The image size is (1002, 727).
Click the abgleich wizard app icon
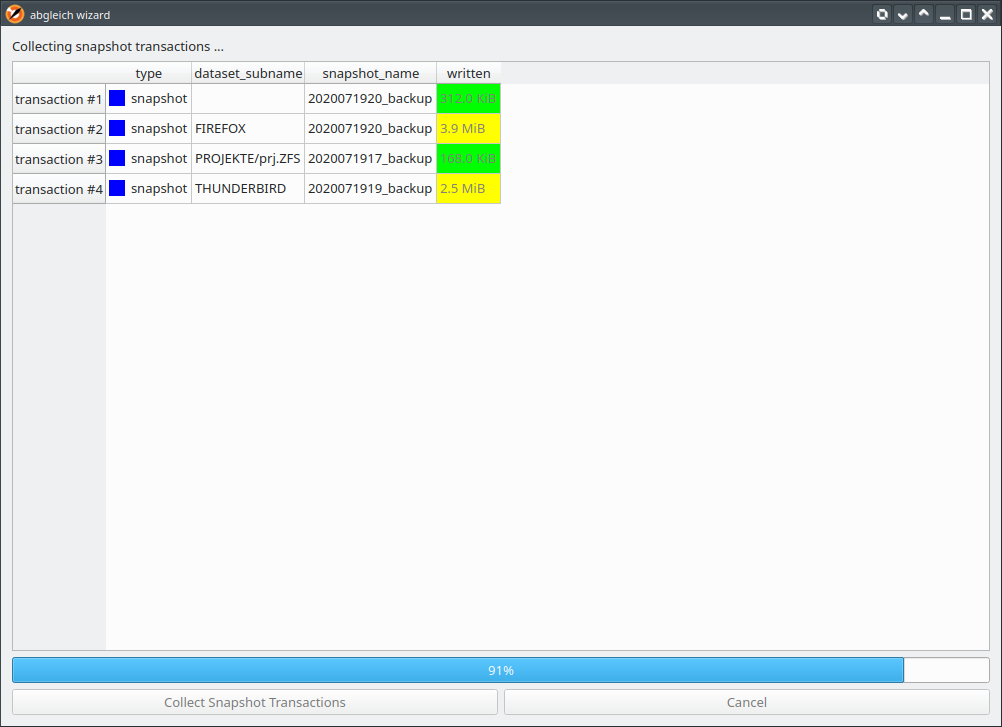14,14
